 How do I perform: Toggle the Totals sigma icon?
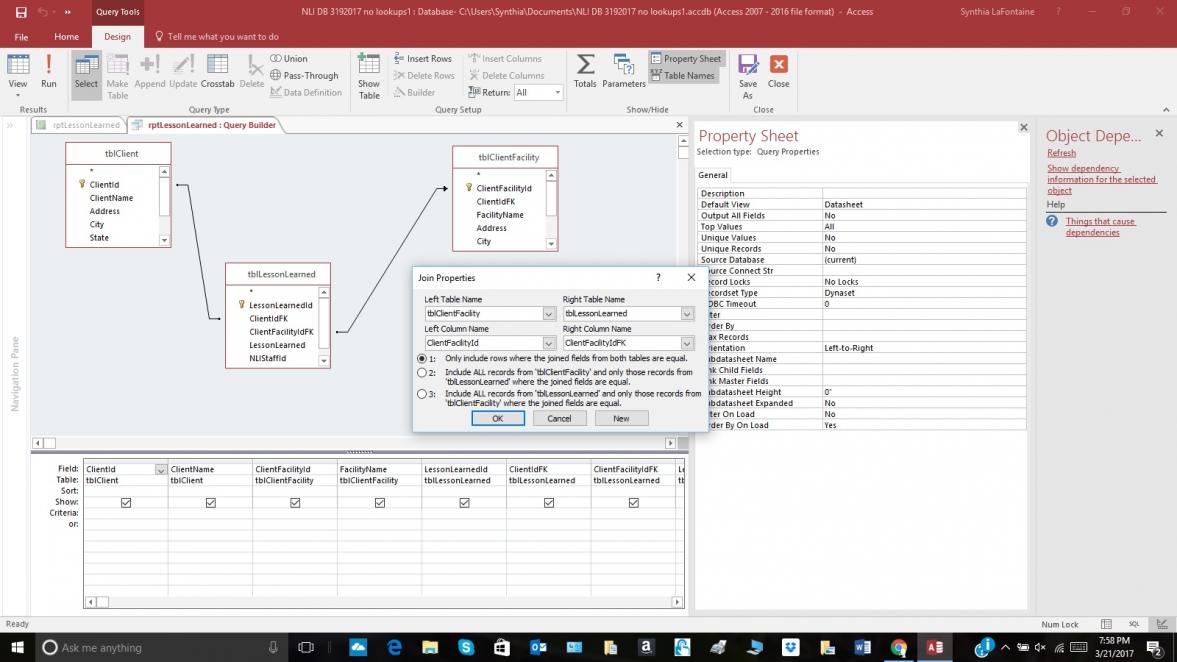pos(585,72)
